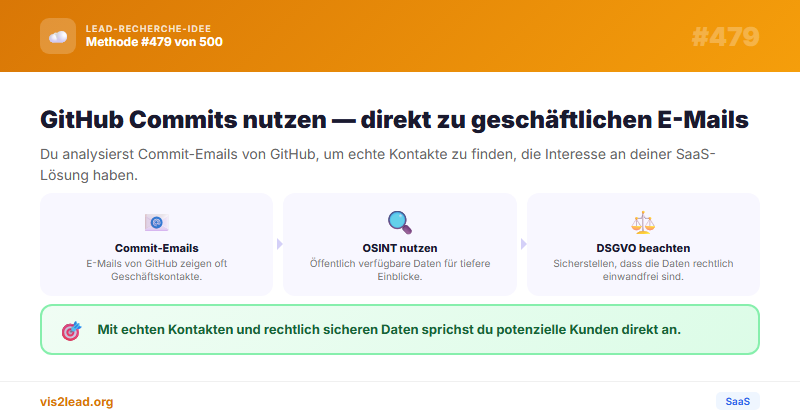Click text 'Öffentlich verfügbare Daten für tiefere Einblicke.'
The width and height of the screenshot is (800, 420).
pos(400,270)
